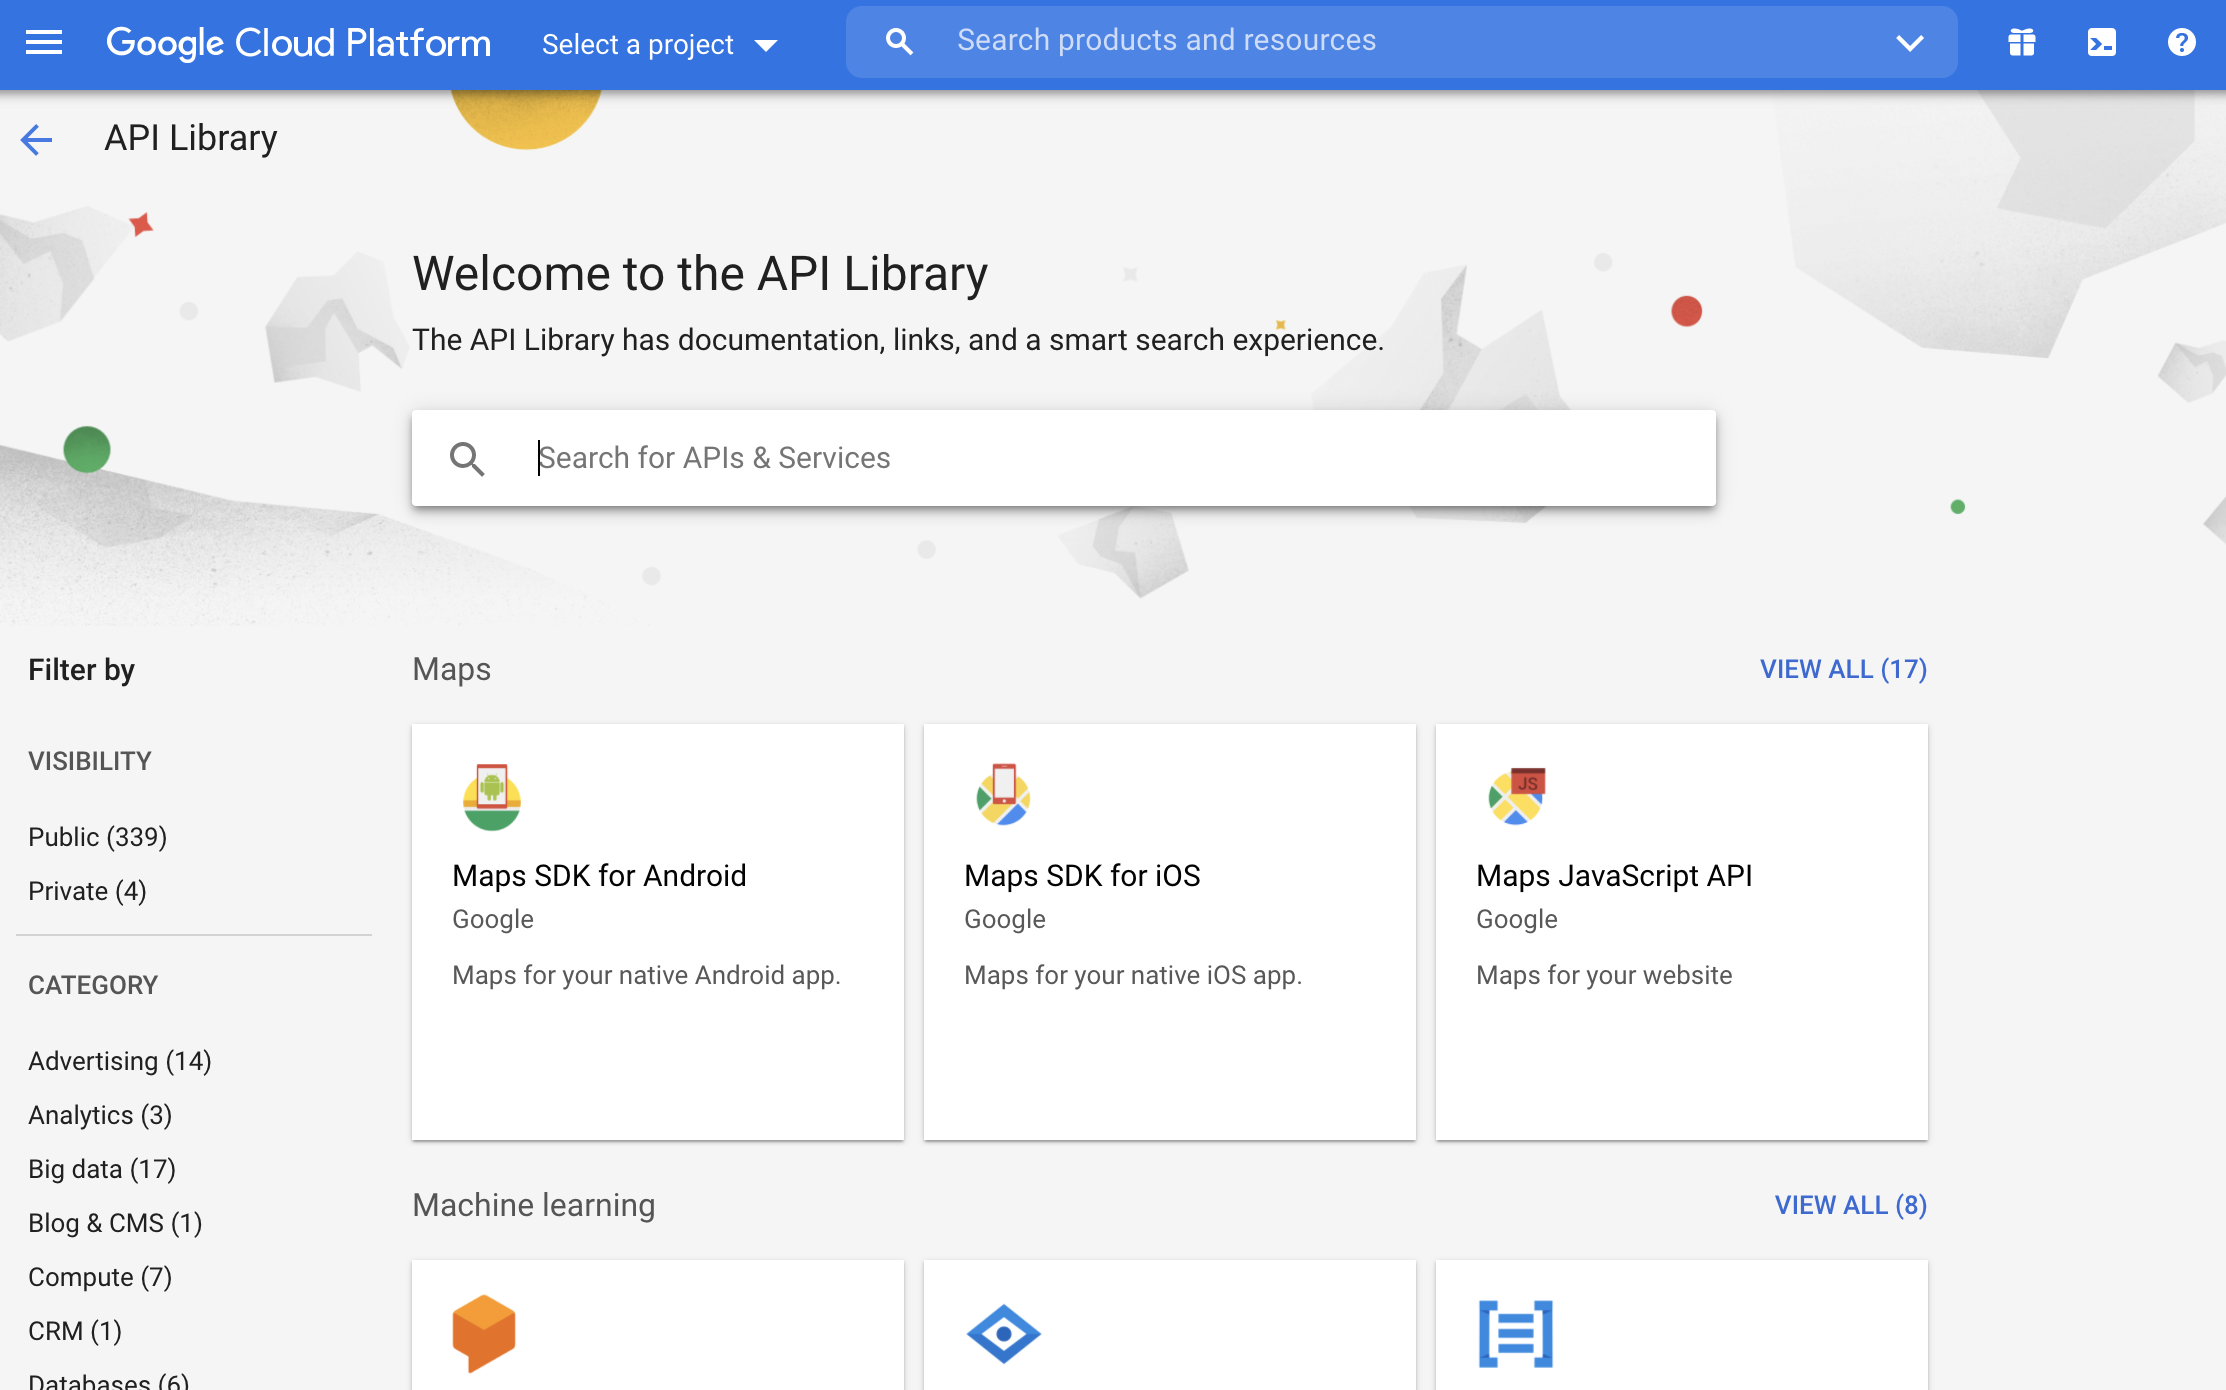Click the Search products and resources field
The height and width of the screenshot is (1390, 2226).
click(x=1400, y=41)
